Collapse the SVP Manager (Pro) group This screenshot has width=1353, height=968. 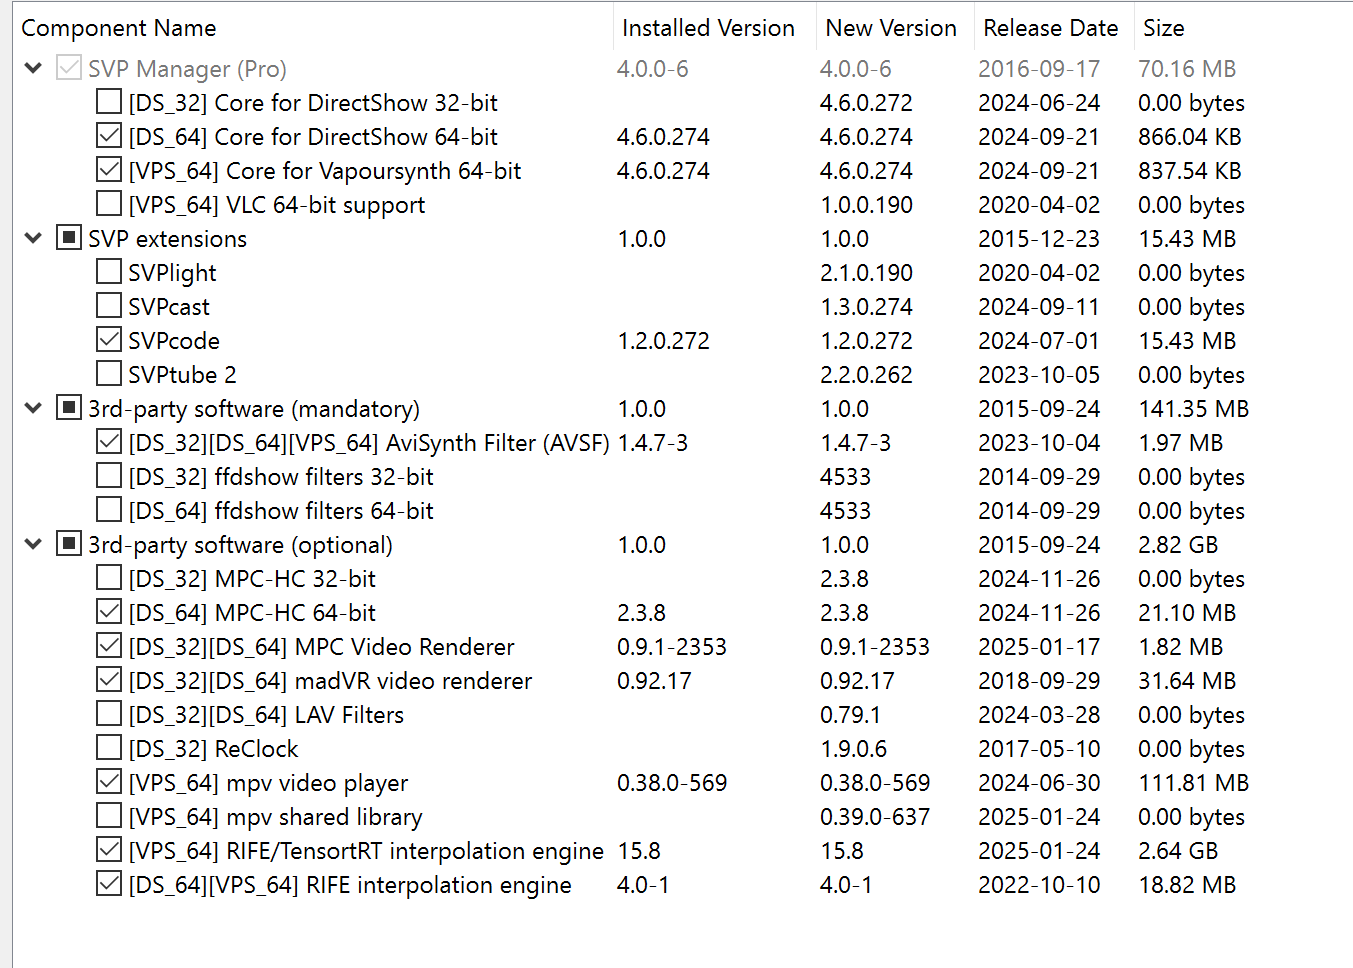pos(33,68)
